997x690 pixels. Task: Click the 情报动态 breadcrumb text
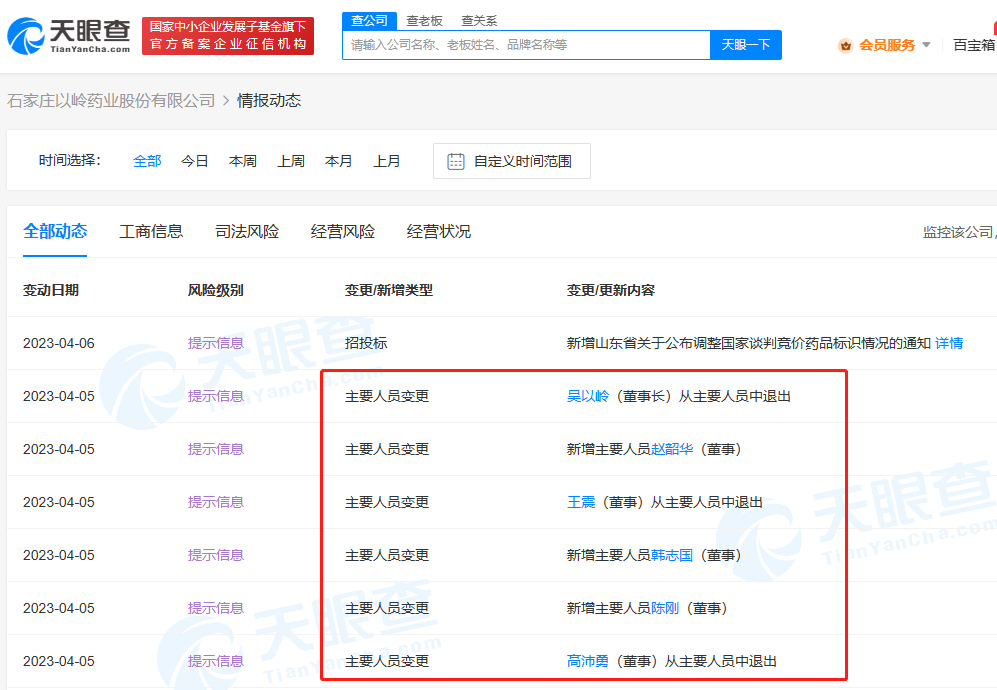[x=269, y=100]
